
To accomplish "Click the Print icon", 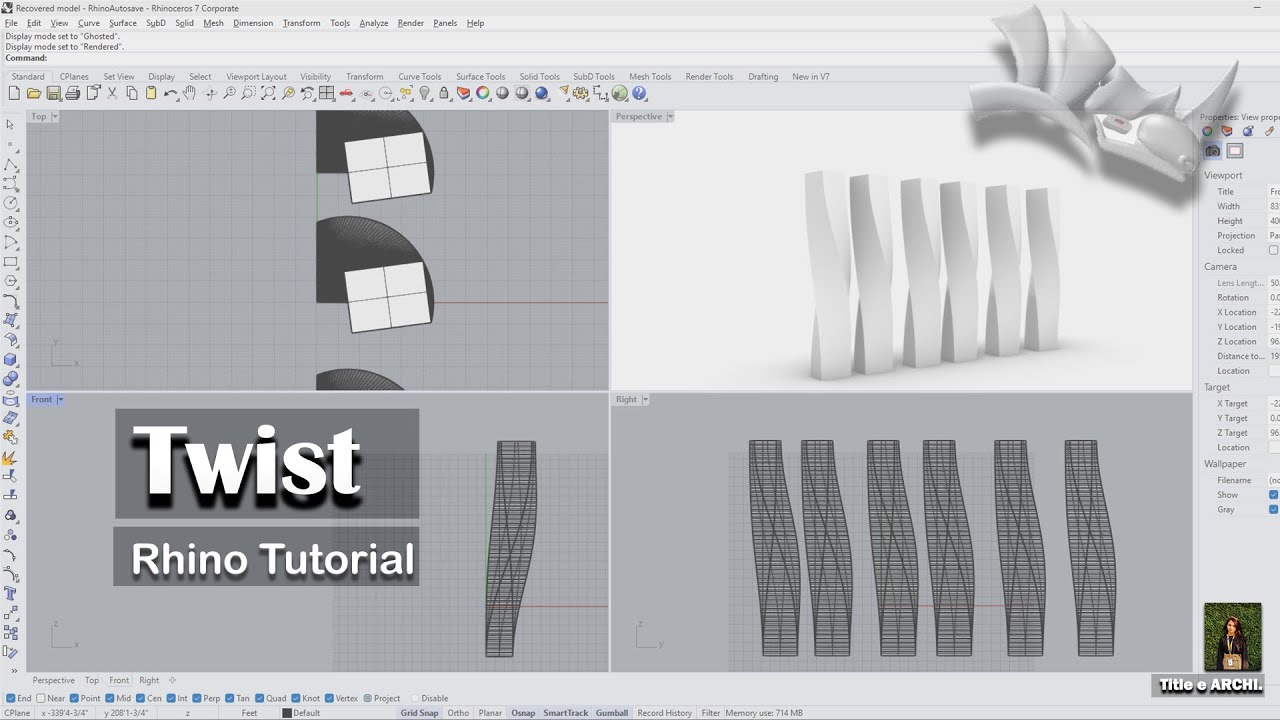I will [x=72, y=93].
